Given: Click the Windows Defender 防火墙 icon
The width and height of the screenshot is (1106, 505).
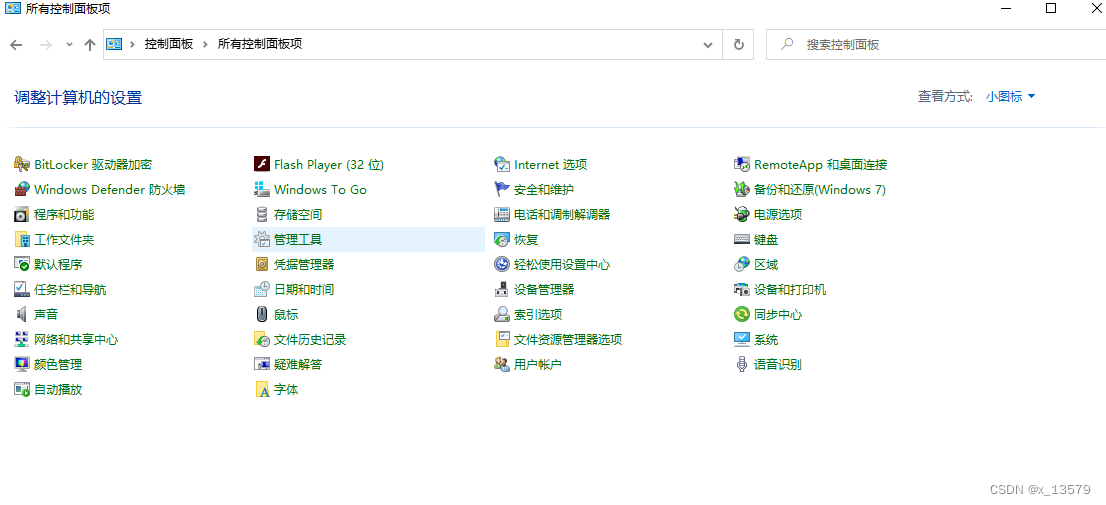Looking at the screenshot, I should click(x=22, y=190).
